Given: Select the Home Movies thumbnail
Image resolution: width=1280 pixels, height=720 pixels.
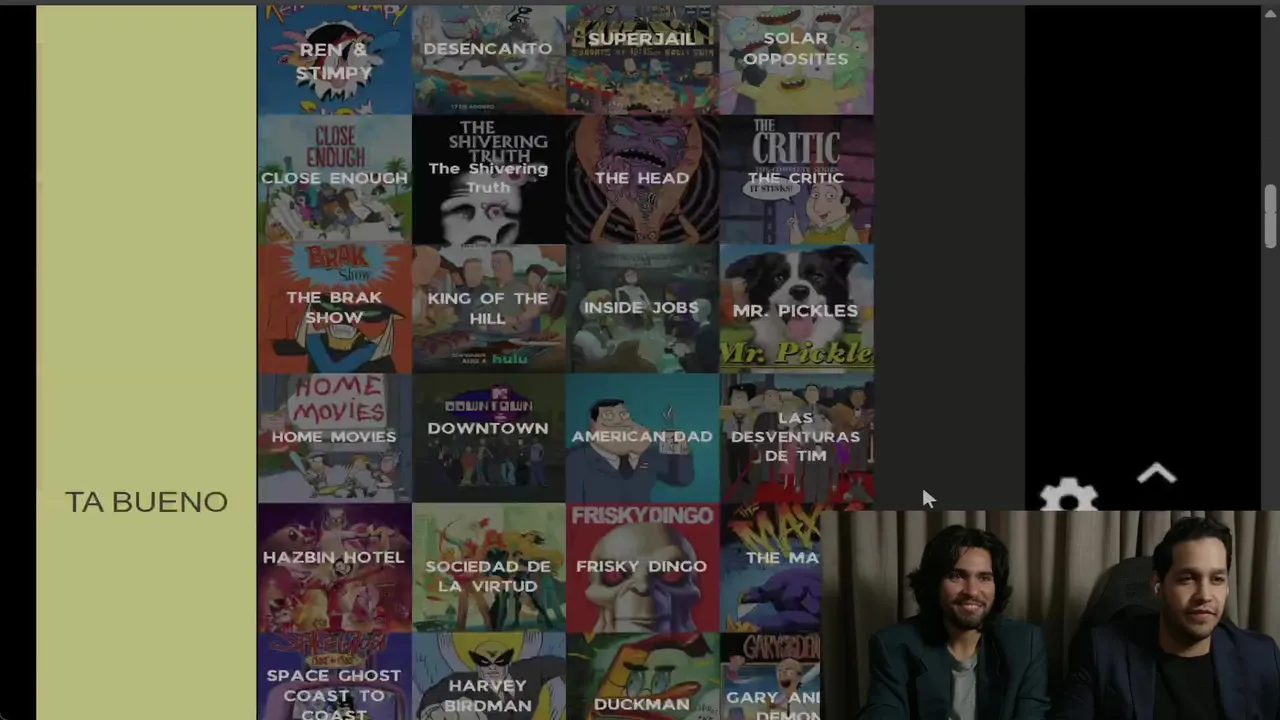Looking at the screenshot, I should click(334, 438).
